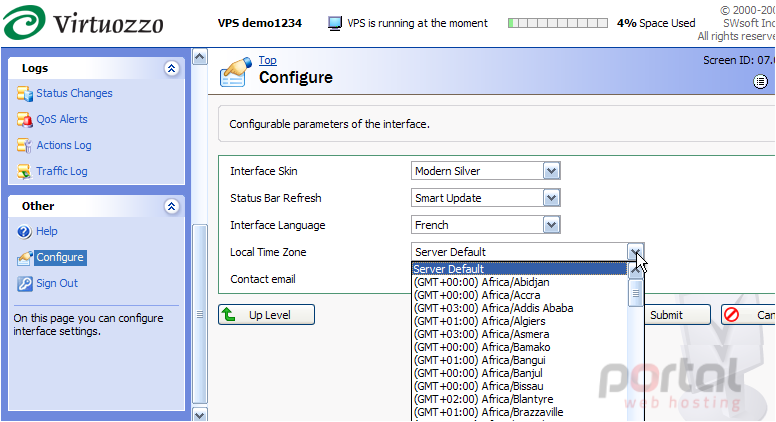Screen dimensions: 776x422
Task: Click the VPS demo1234 label
Action: (x=260, y=23)
